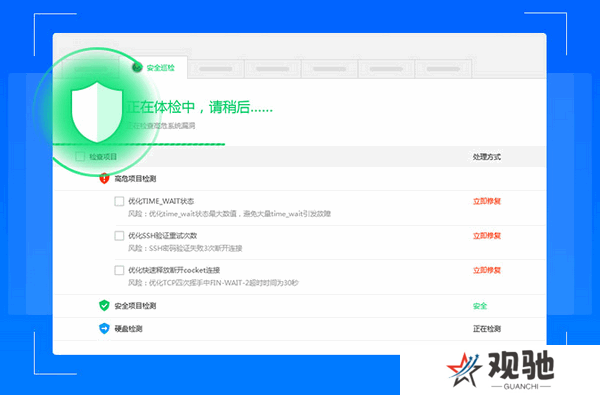
Task: Check the 优化快速释放断开socket连接 checkbox
Action: click(x=119, y=270)
